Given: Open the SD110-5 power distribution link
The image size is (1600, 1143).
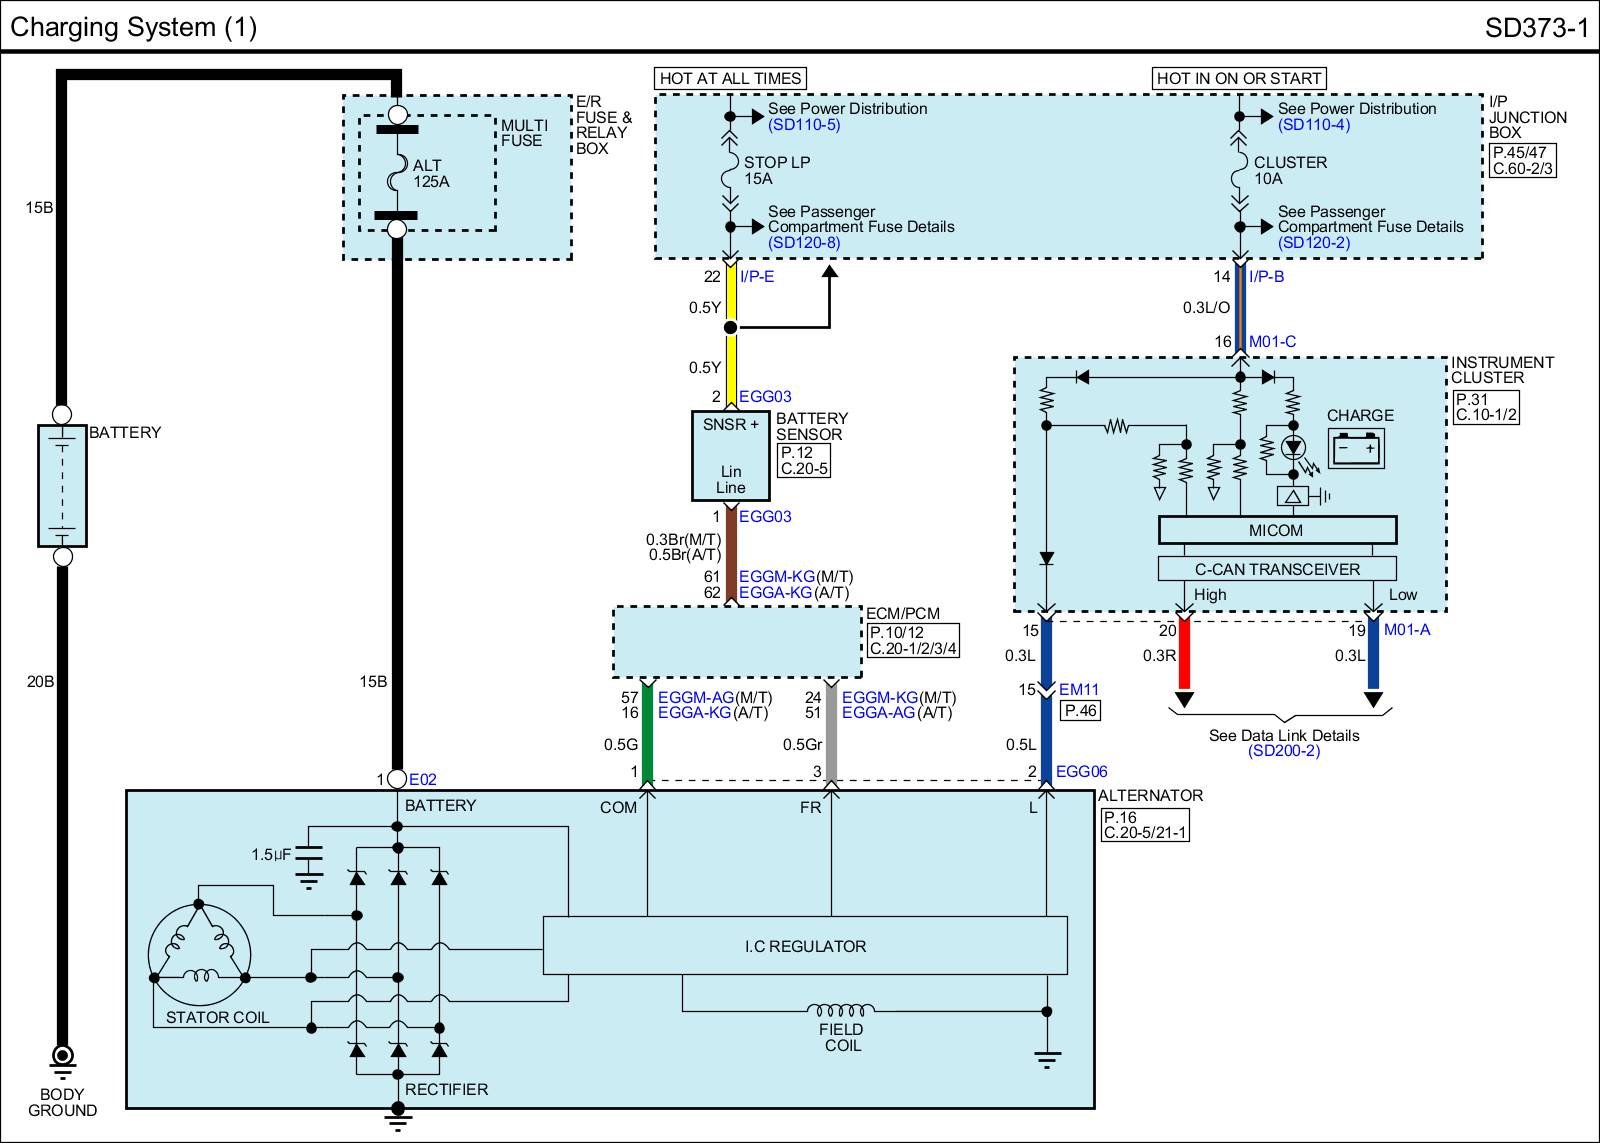Looking at the screenshot, I should (x=803, y=125).
